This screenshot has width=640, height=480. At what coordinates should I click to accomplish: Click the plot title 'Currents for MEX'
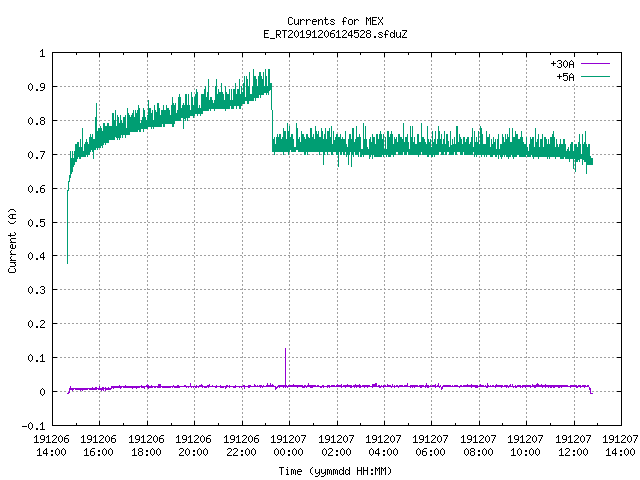tap(335, 21)
